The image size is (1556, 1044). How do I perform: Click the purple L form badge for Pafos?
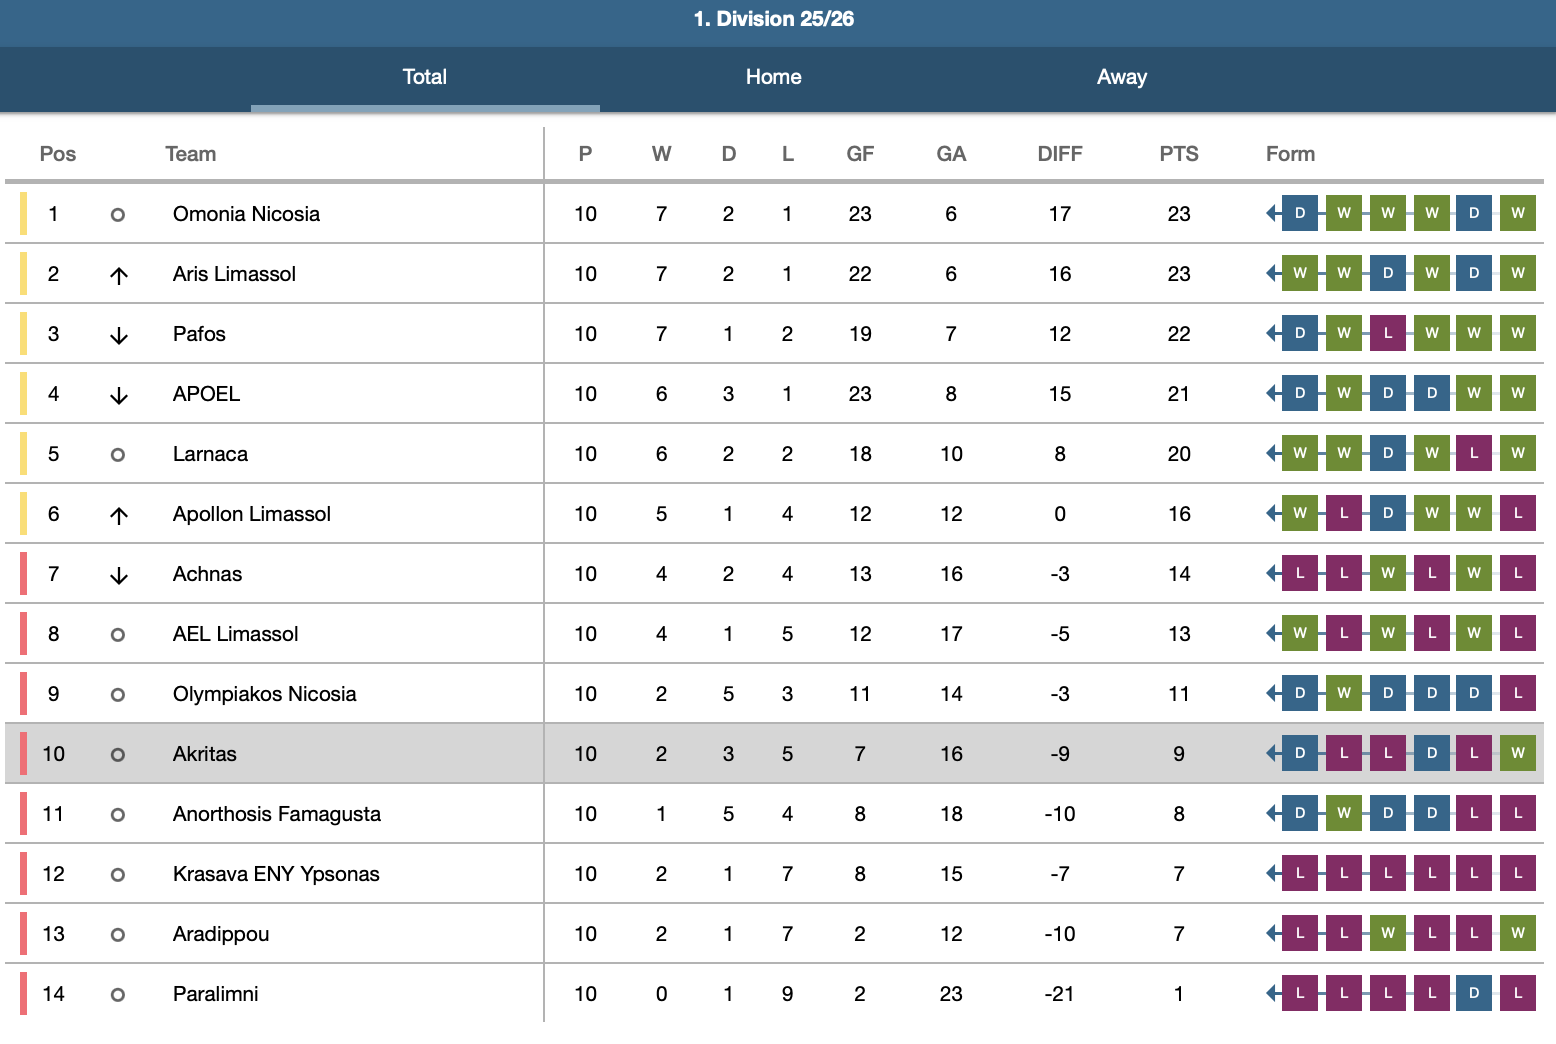click(x=1387, y=333)
